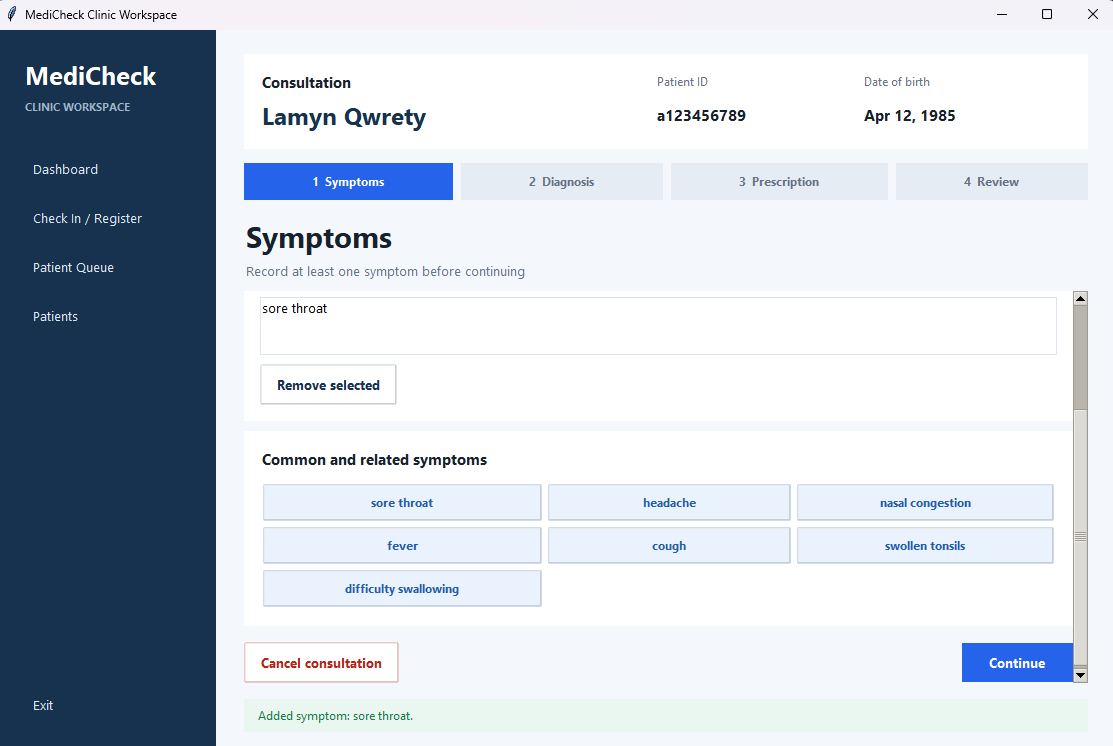Click patient name Lamyn Qwrety

coord(344,117)
